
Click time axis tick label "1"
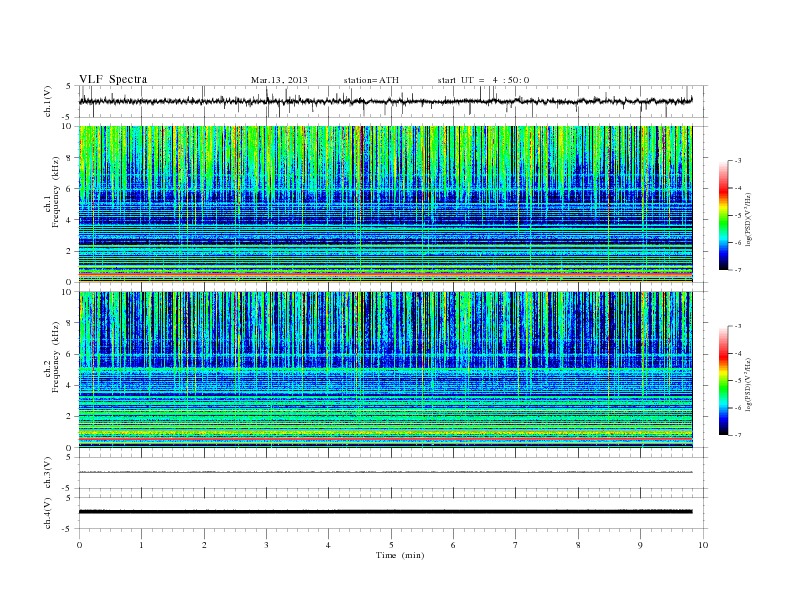coord(141,545)
